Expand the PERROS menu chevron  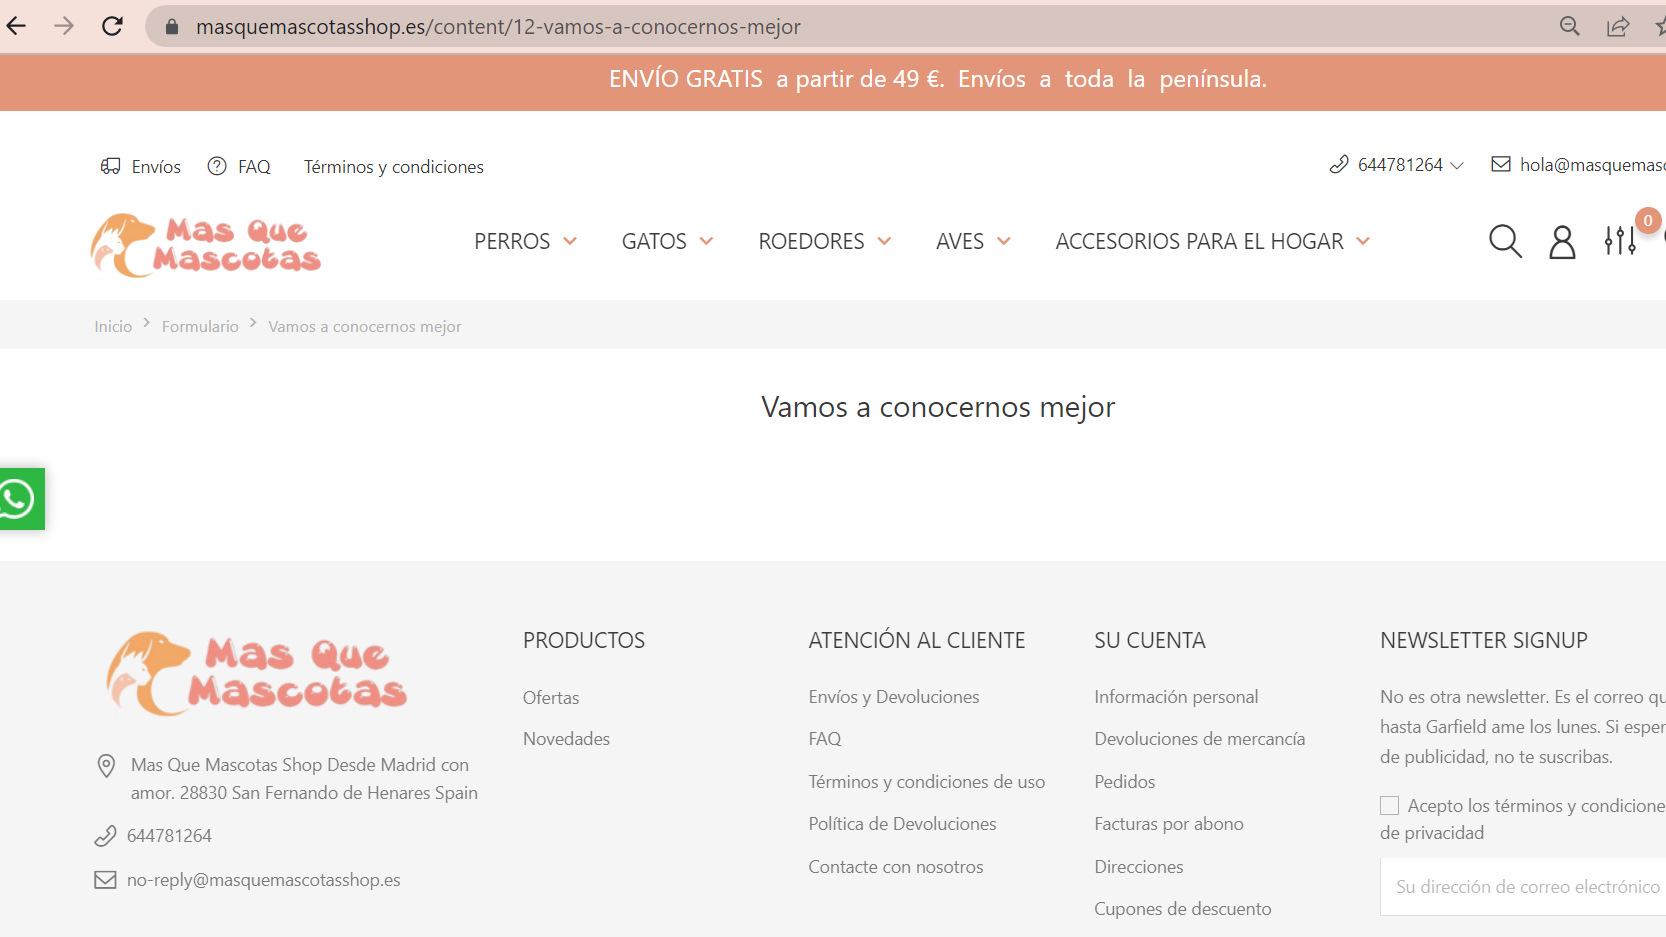point(570,241)
